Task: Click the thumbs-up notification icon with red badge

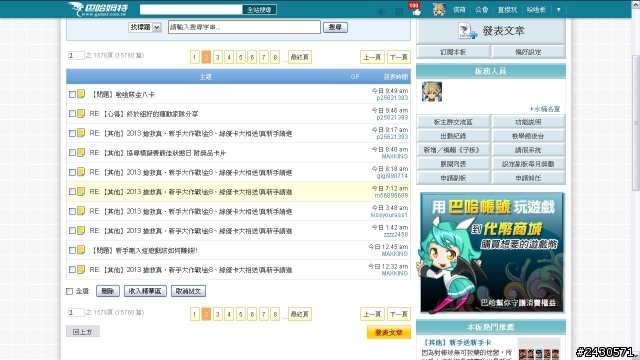Action: [x=415, y=9]
